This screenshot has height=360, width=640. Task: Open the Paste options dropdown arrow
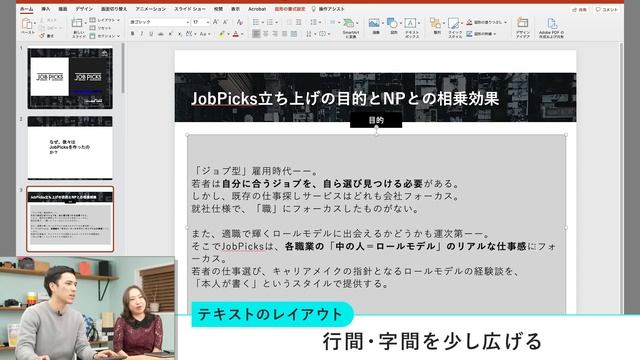(x=35, y=24)
